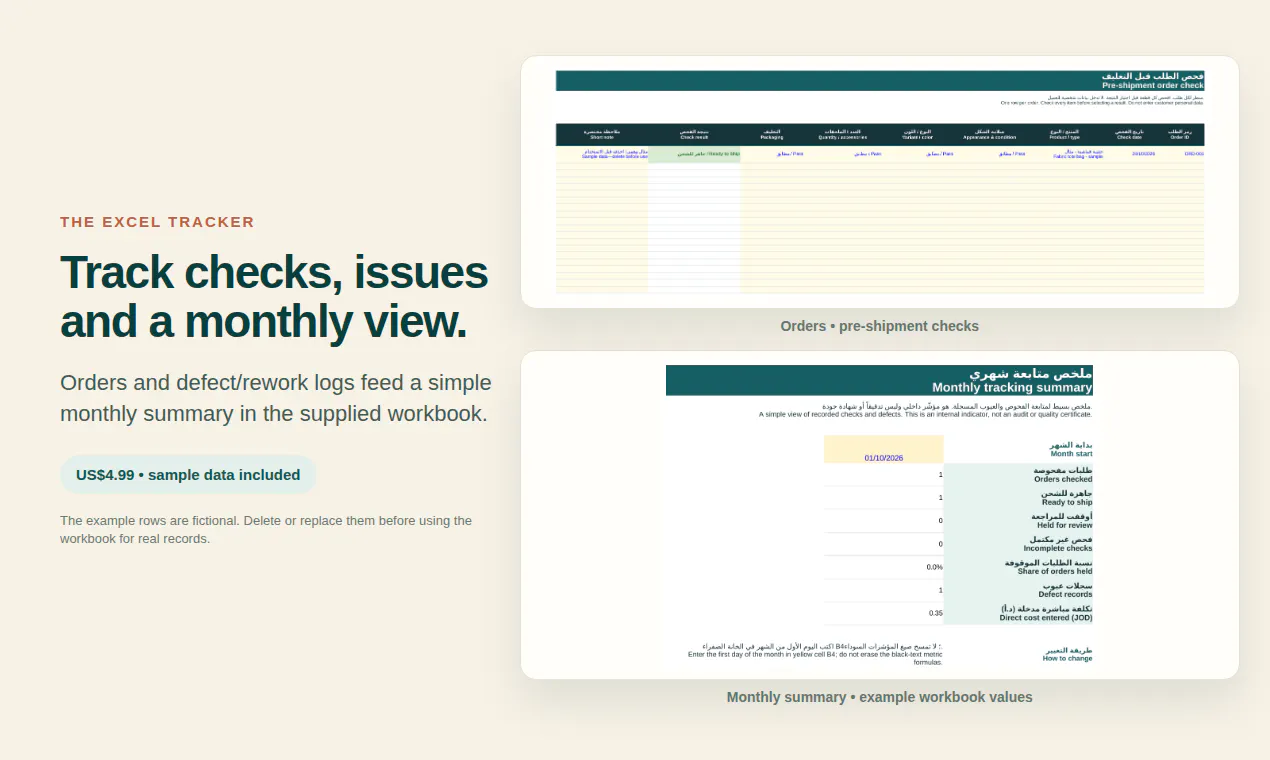Click the 'Monthly tracking summary' sheet title
Screen dimensions: 1270x760
click(x=1012, y=388)
